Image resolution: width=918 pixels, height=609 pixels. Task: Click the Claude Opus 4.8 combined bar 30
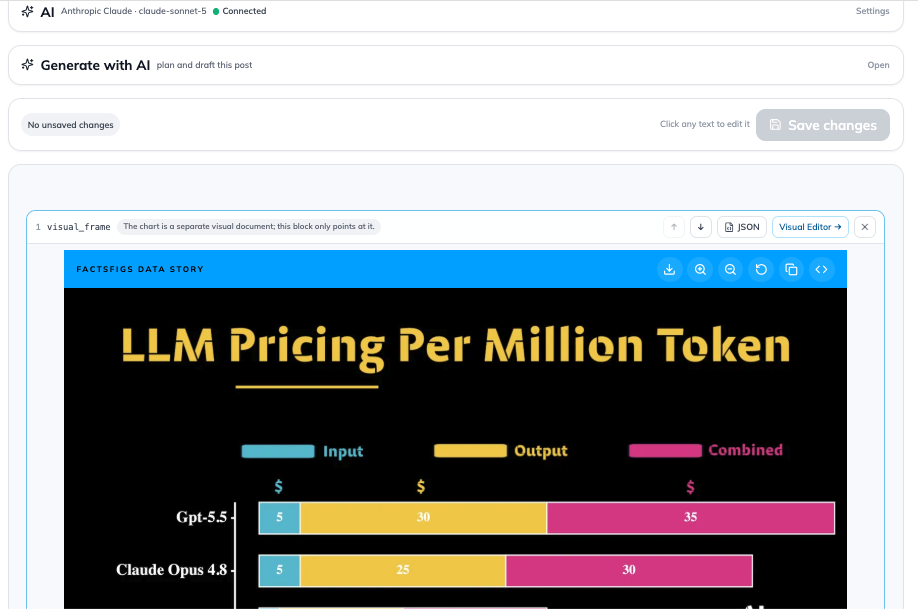pyautogui.click(x=629, y=570)
